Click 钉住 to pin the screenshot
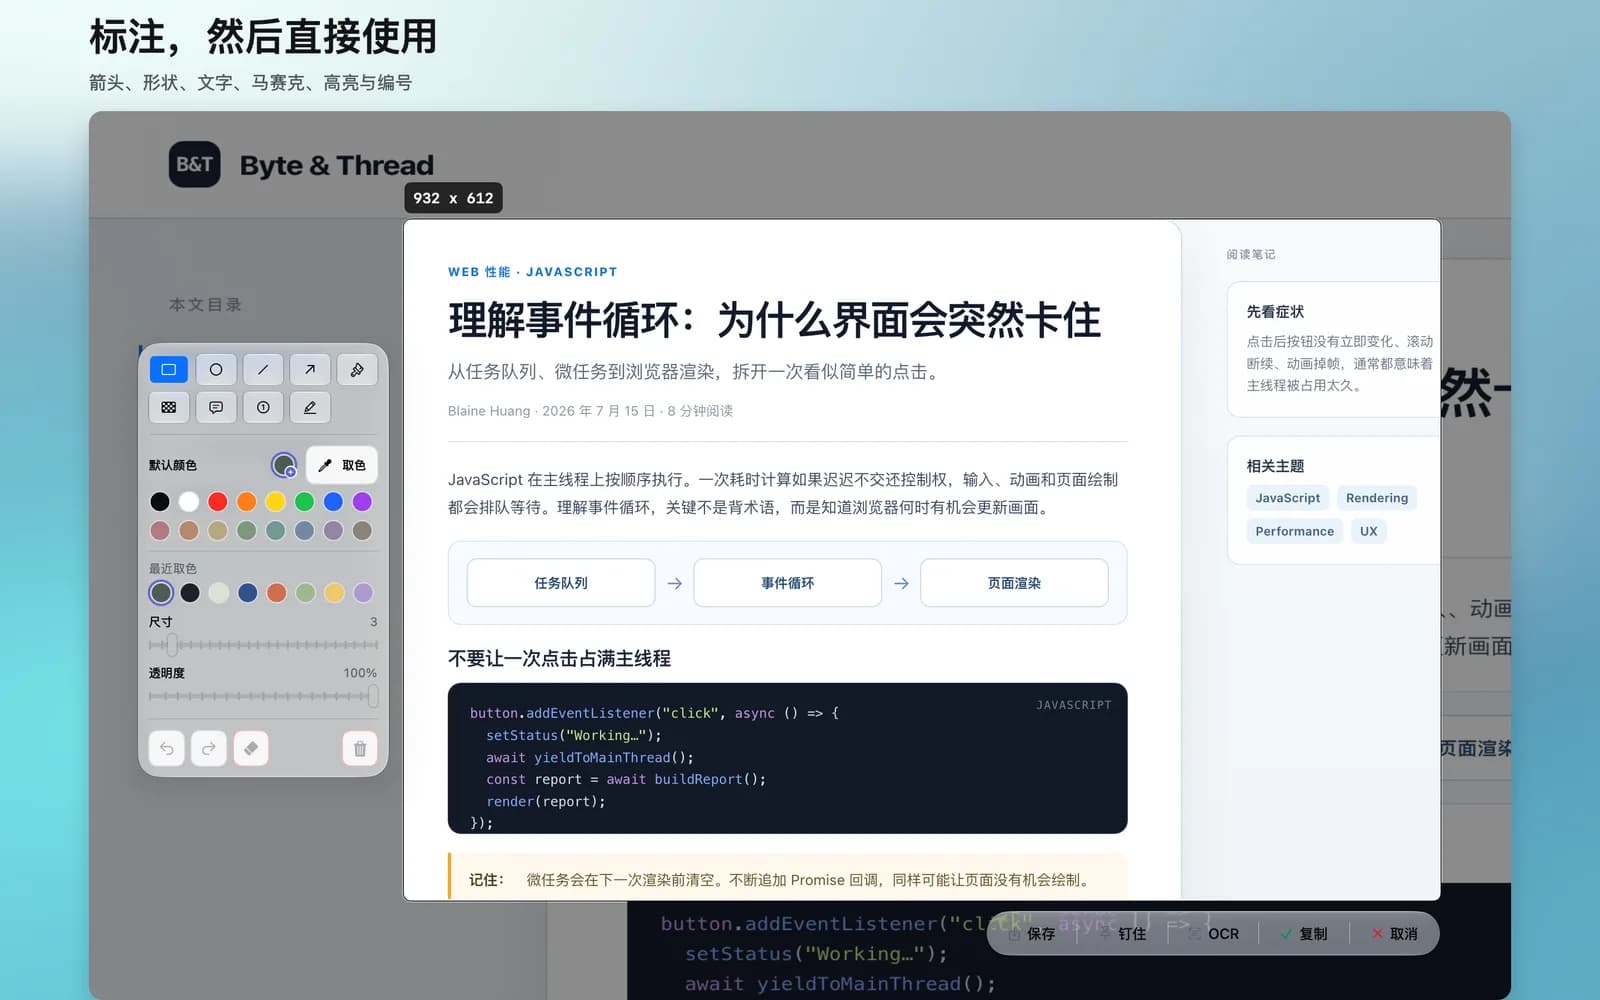This screenshot has height=1000, width=1600. 1123,934
